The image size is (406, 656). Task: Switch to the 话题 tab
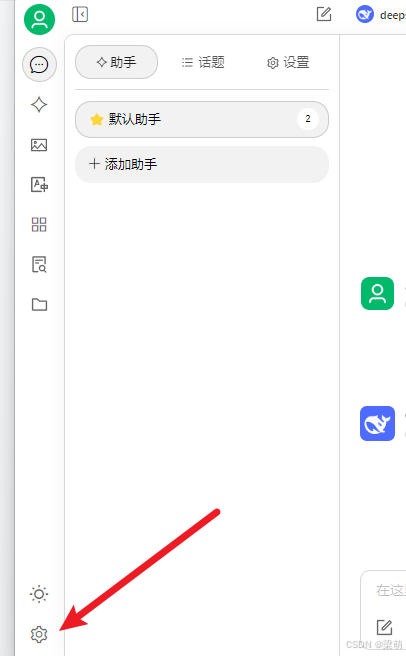coord(203,62)
